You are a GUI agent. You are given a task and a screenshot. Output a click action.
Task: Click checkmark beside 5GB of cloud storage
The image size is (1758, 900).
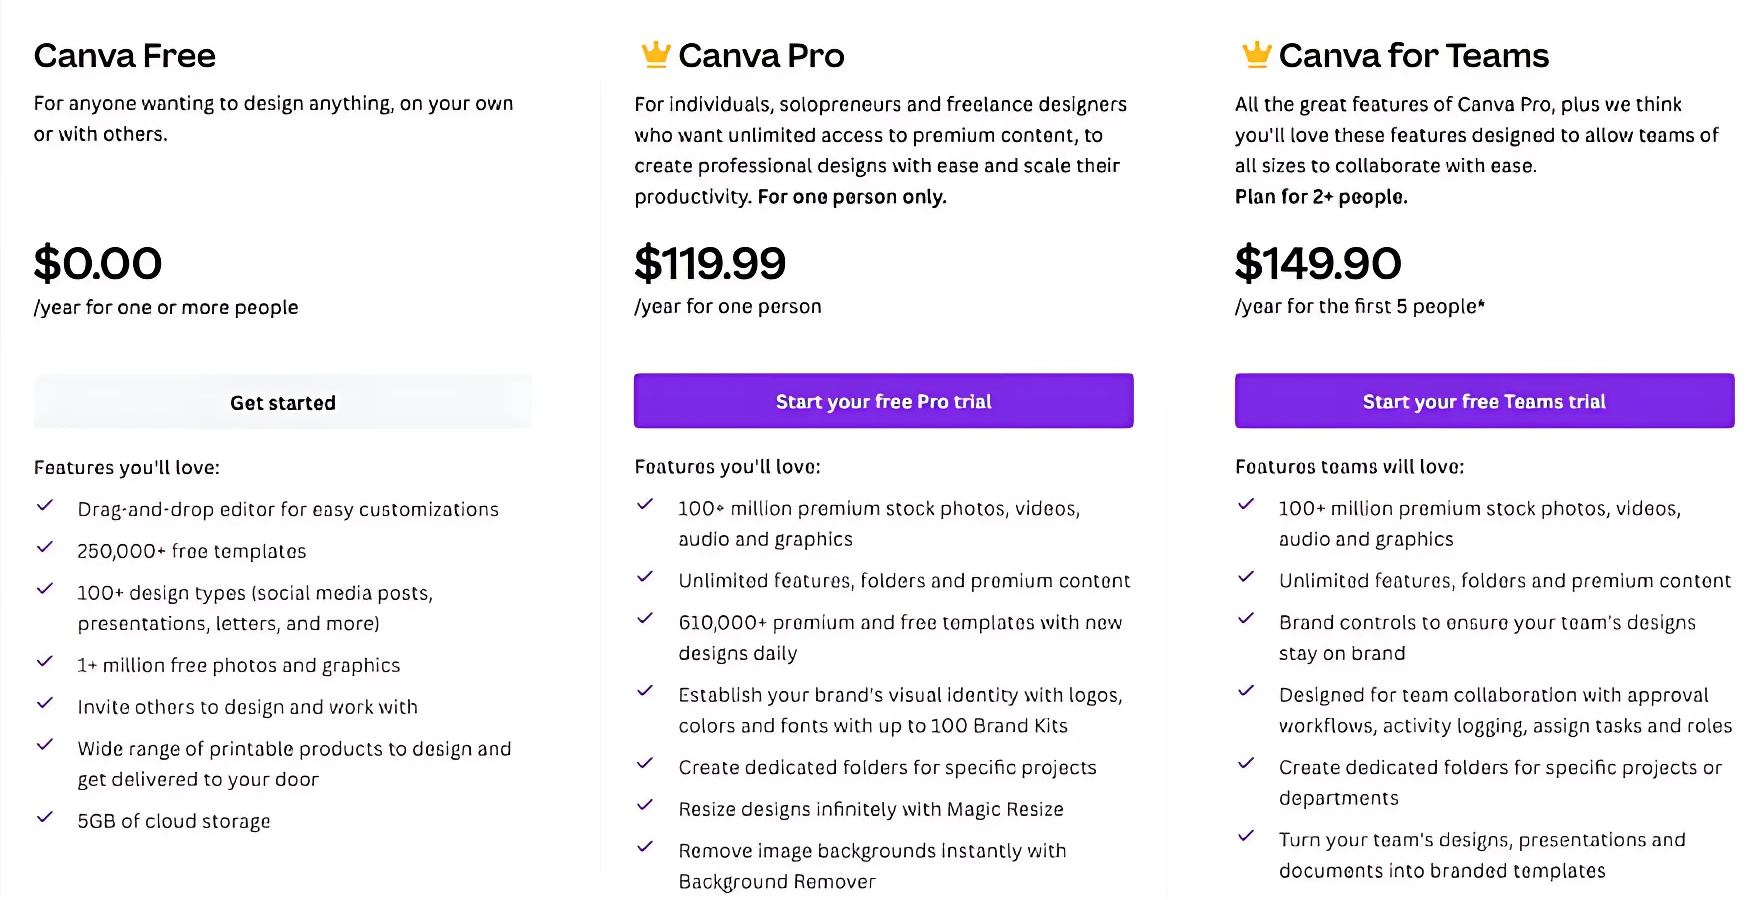coord(45,818)
